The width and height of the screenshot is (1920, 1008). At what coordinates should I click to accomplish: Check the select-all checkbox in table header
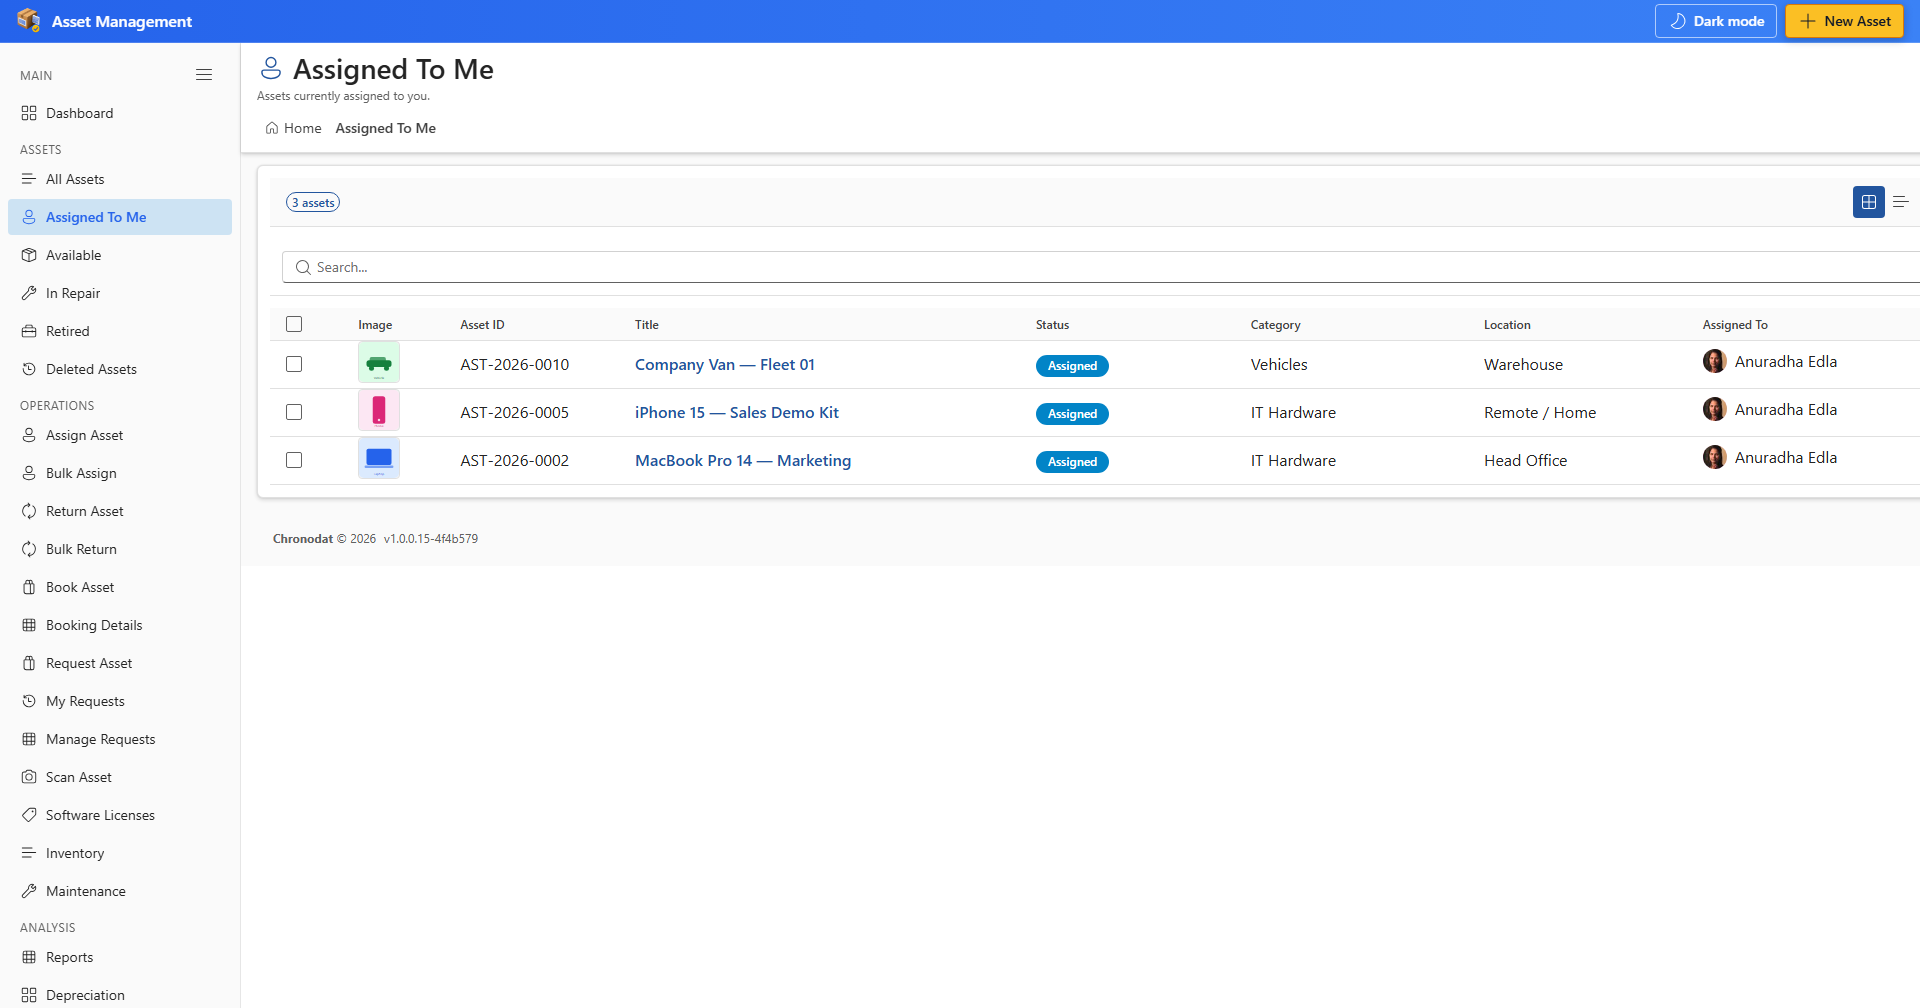(x=294, y=324)
